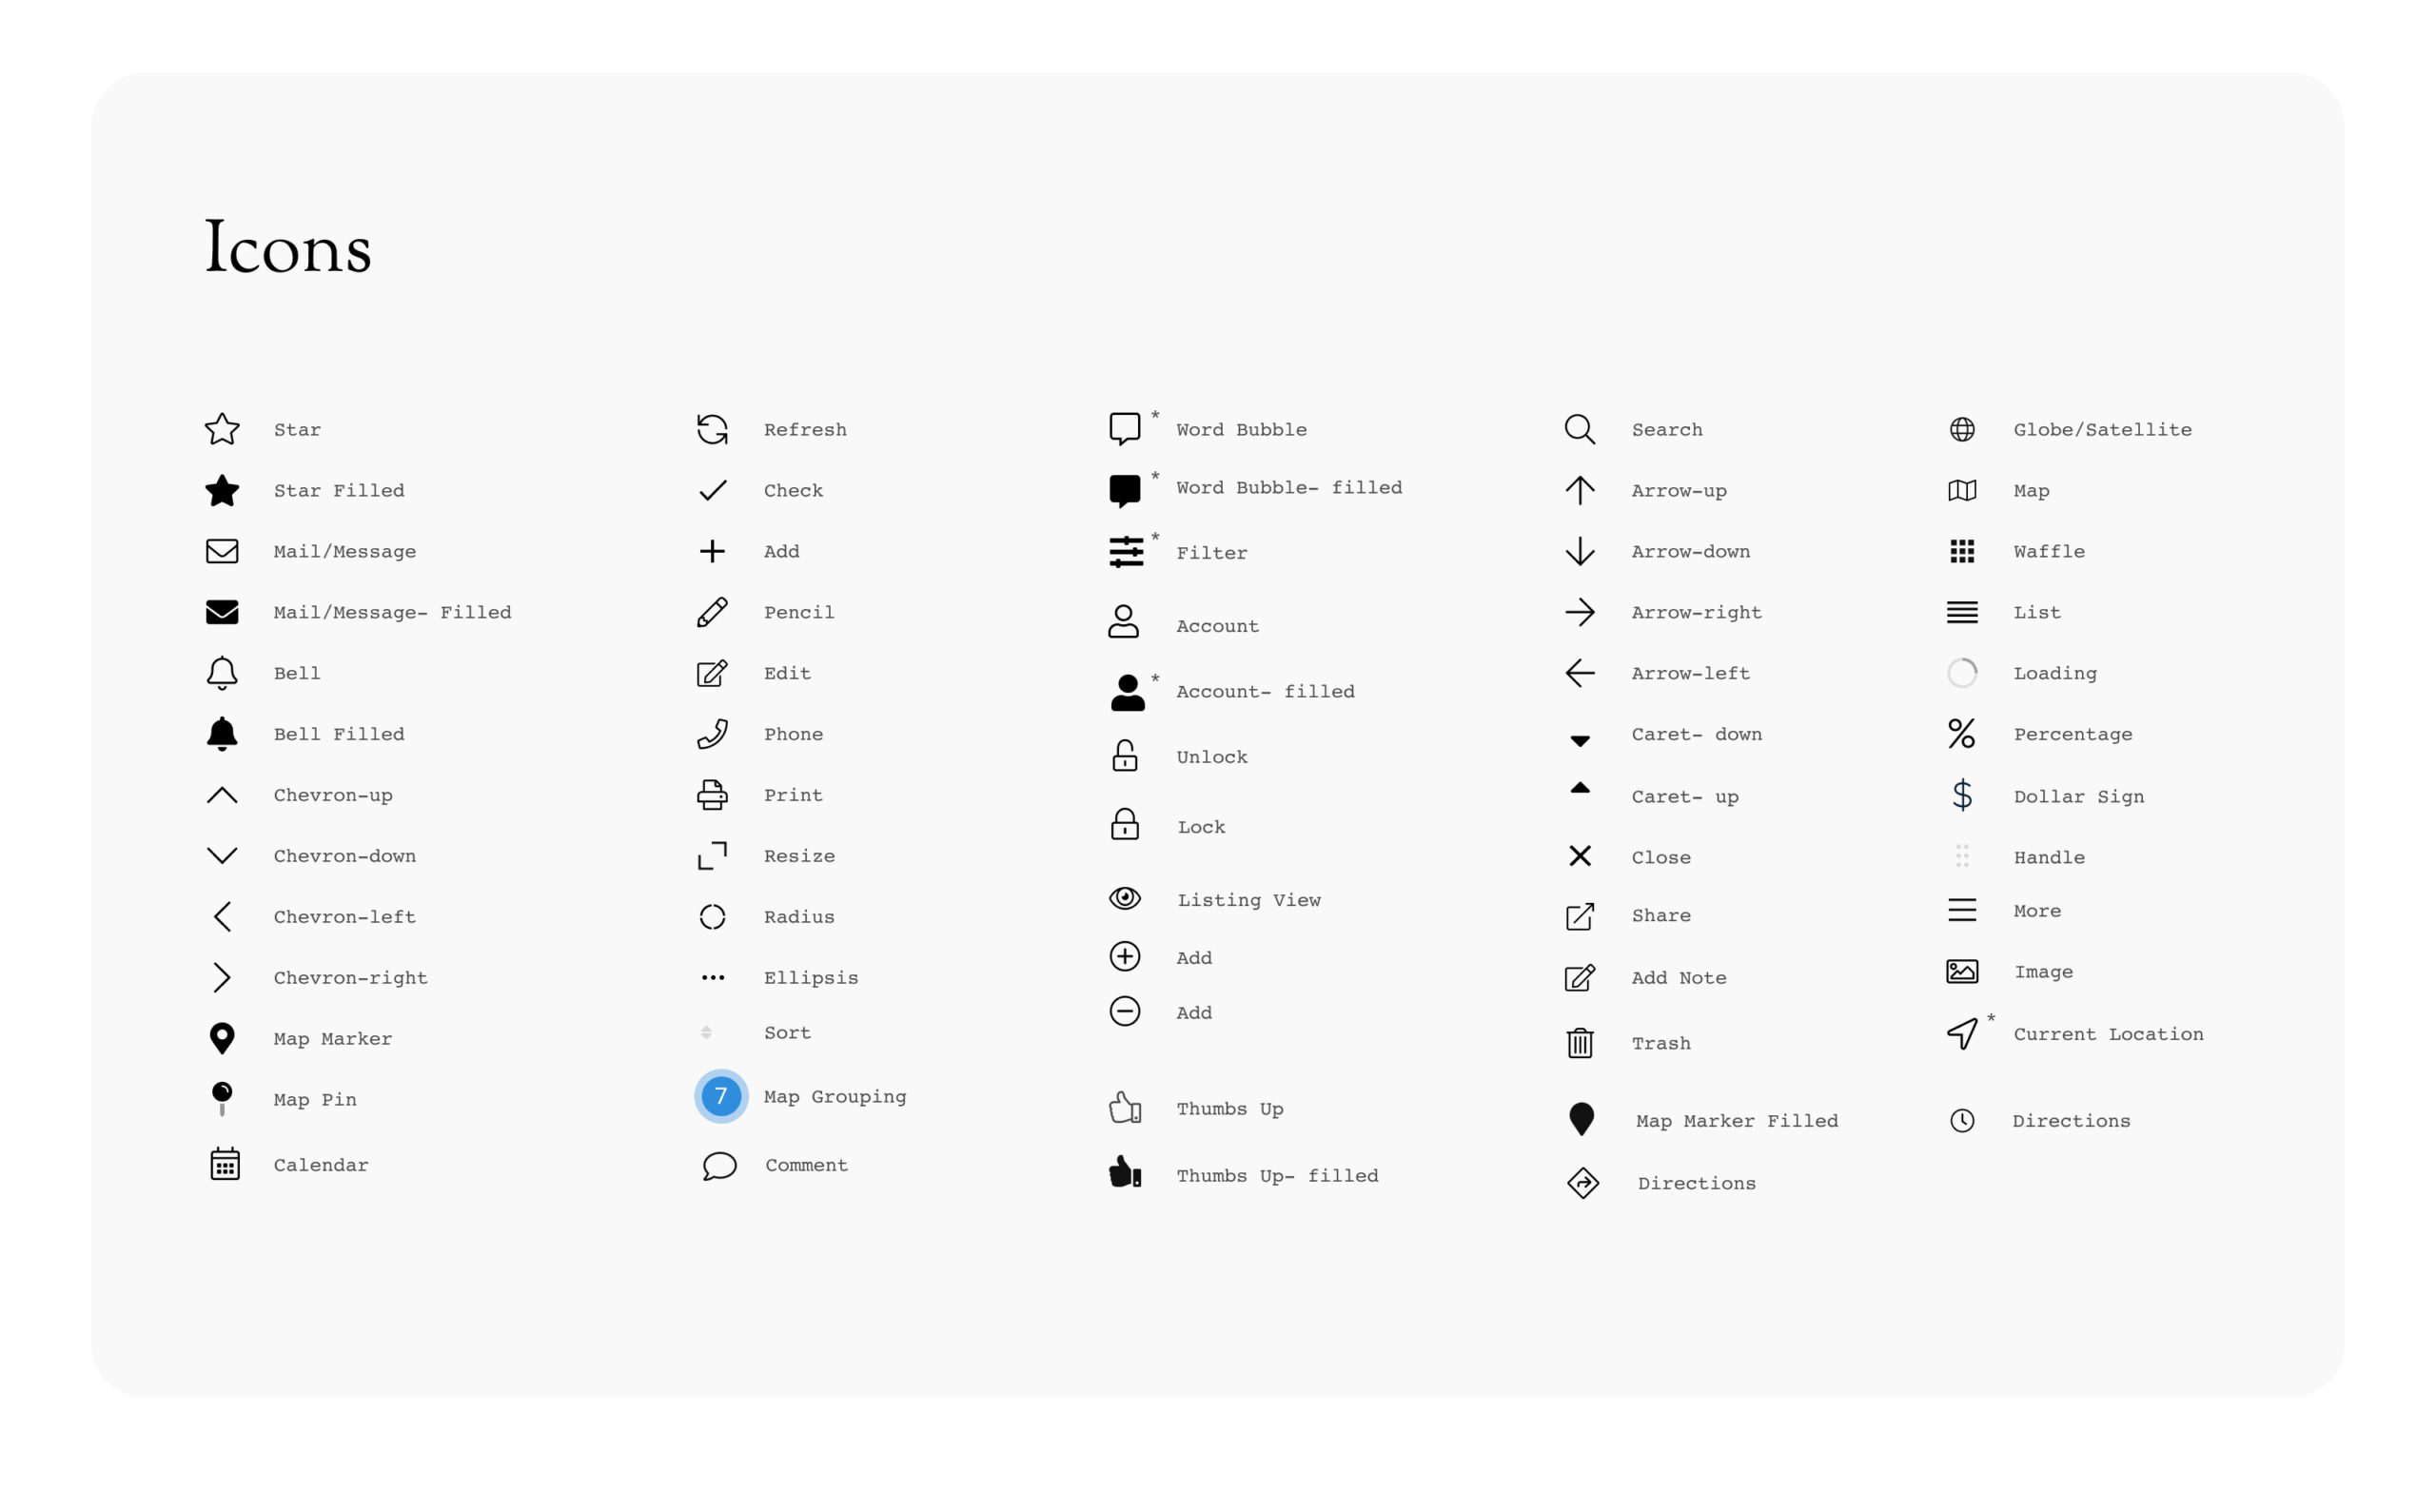The image size is (2436, 1512).
Task: Click the filled star icon
Action: click(x=222, y=491)
